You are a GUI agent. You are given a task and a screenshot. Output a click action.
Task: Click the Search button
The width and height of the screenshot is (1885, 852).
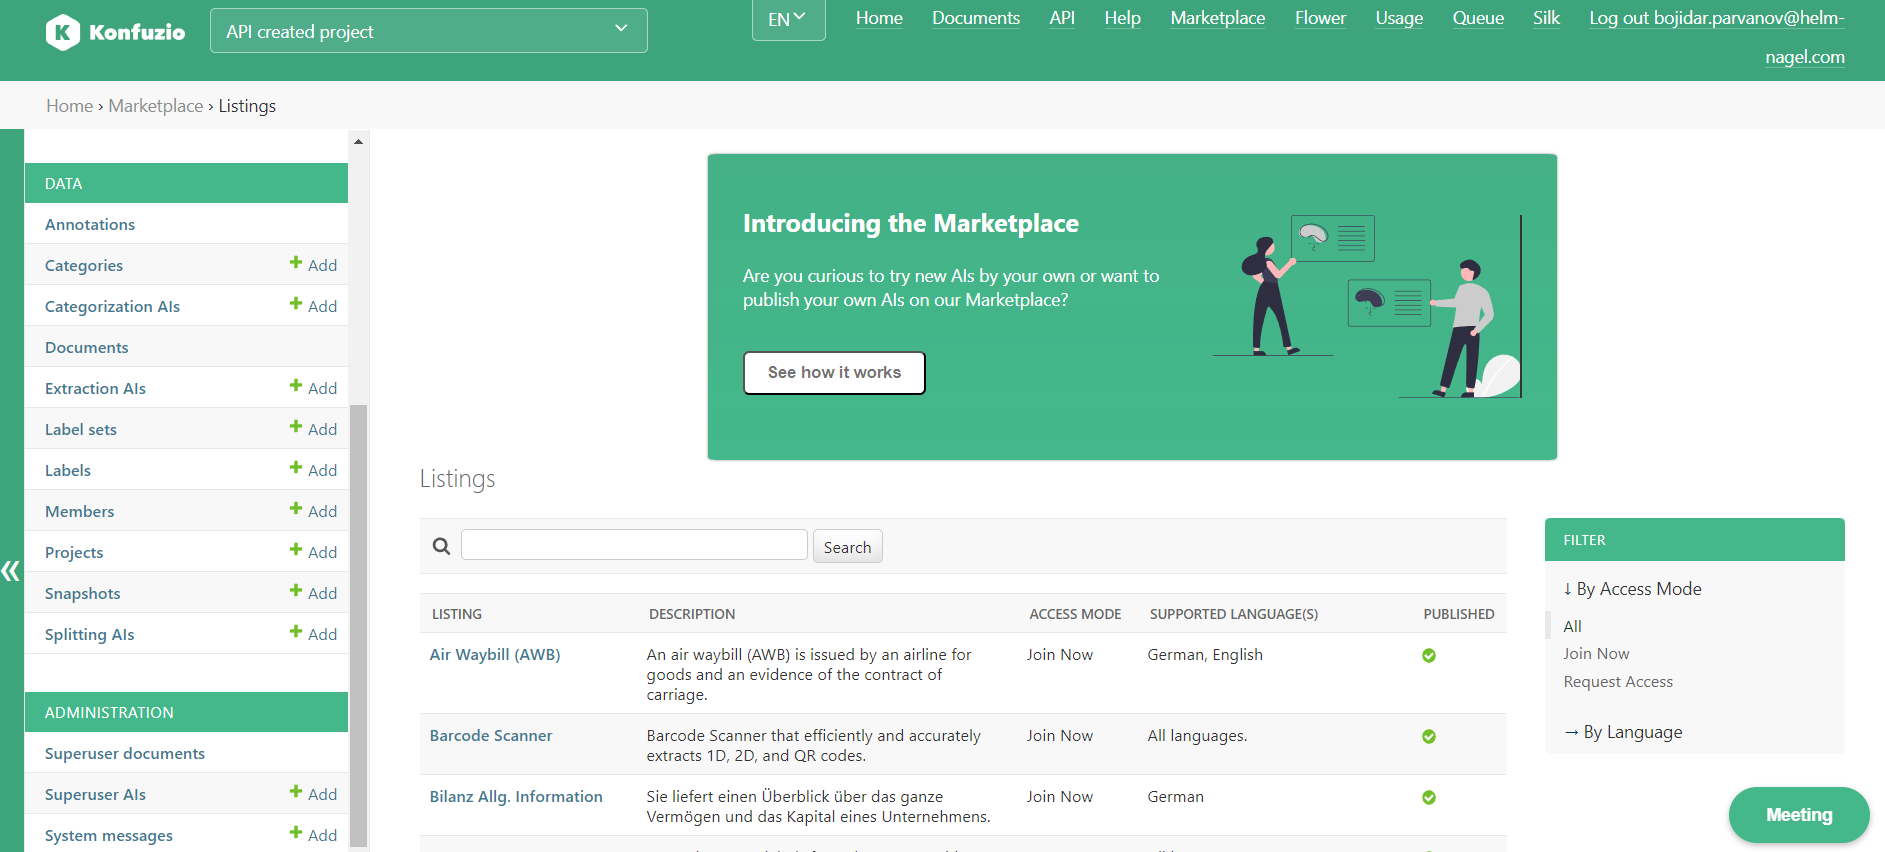tap(847, 547)
